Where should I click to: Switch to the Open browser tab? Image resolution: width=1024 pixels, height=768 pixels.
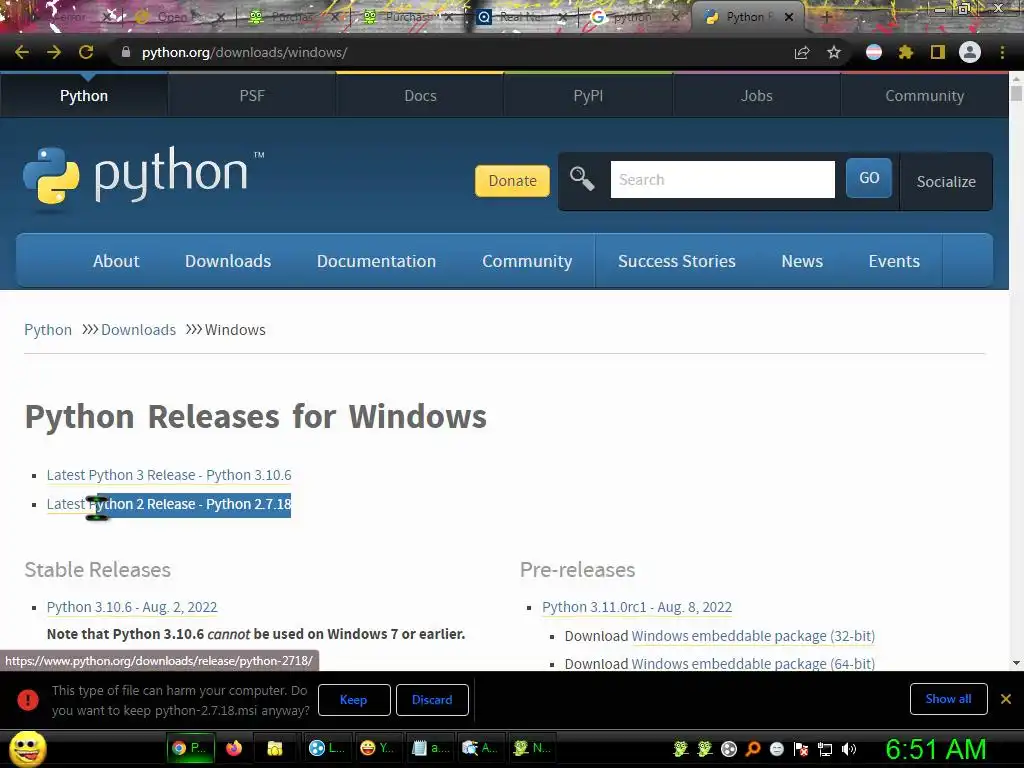[x=178, y=17]
